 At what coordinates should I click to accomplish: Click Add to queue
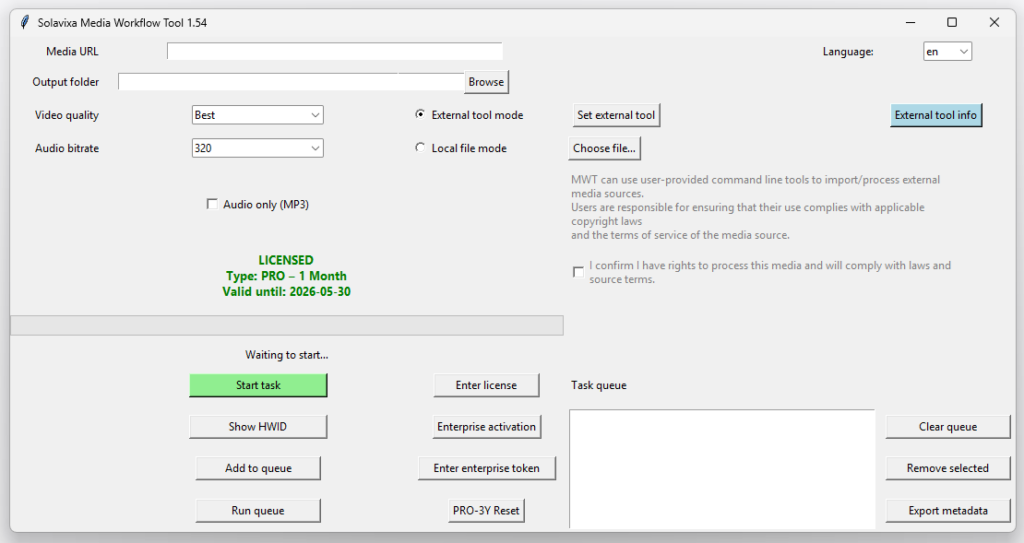tap(258, 469)
